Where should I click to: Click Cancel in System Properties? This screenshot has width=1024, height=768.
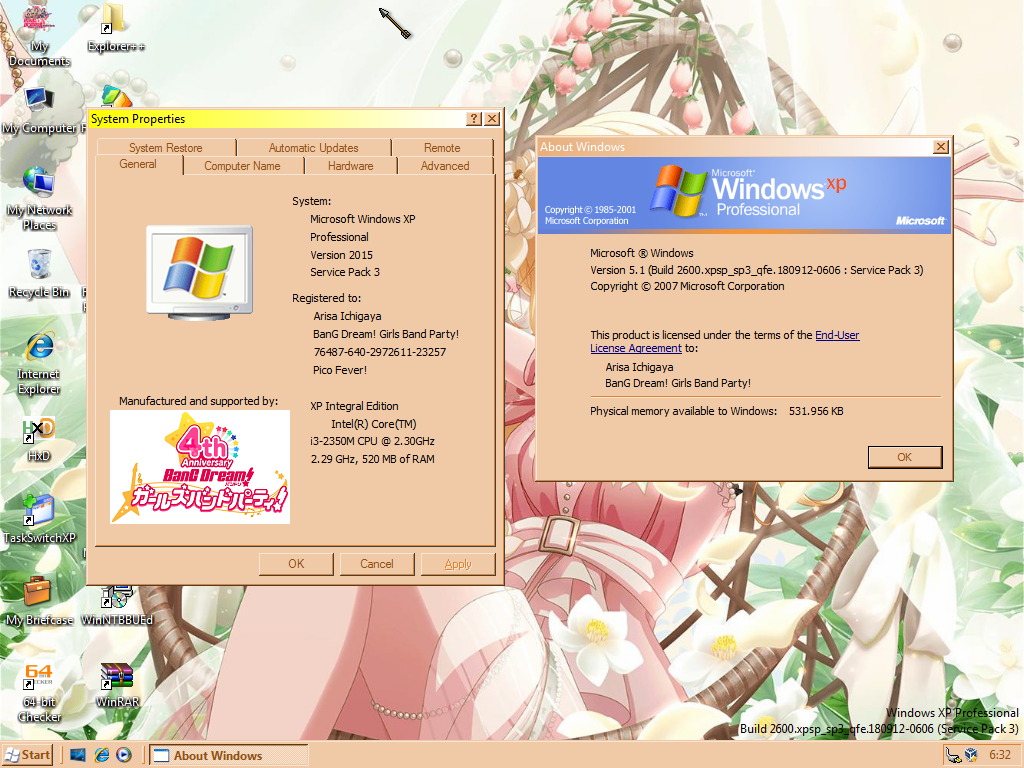click(x=377, y=564)
